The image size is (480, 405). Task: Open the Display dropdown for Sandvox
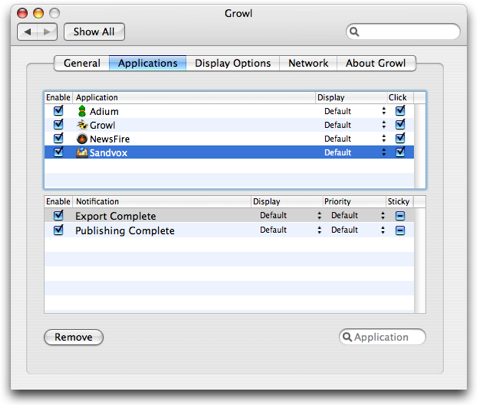tap(355, 152)
